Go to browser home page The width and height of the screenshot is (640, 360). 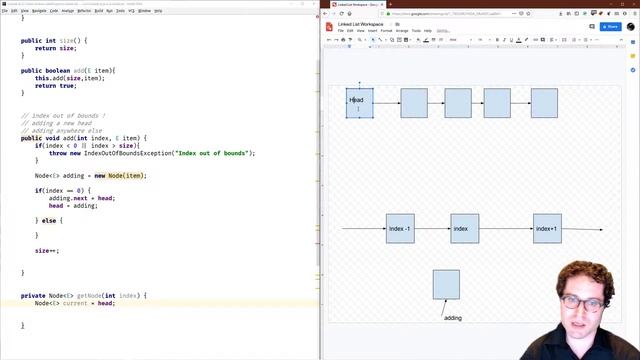click(x=349, y=13)
